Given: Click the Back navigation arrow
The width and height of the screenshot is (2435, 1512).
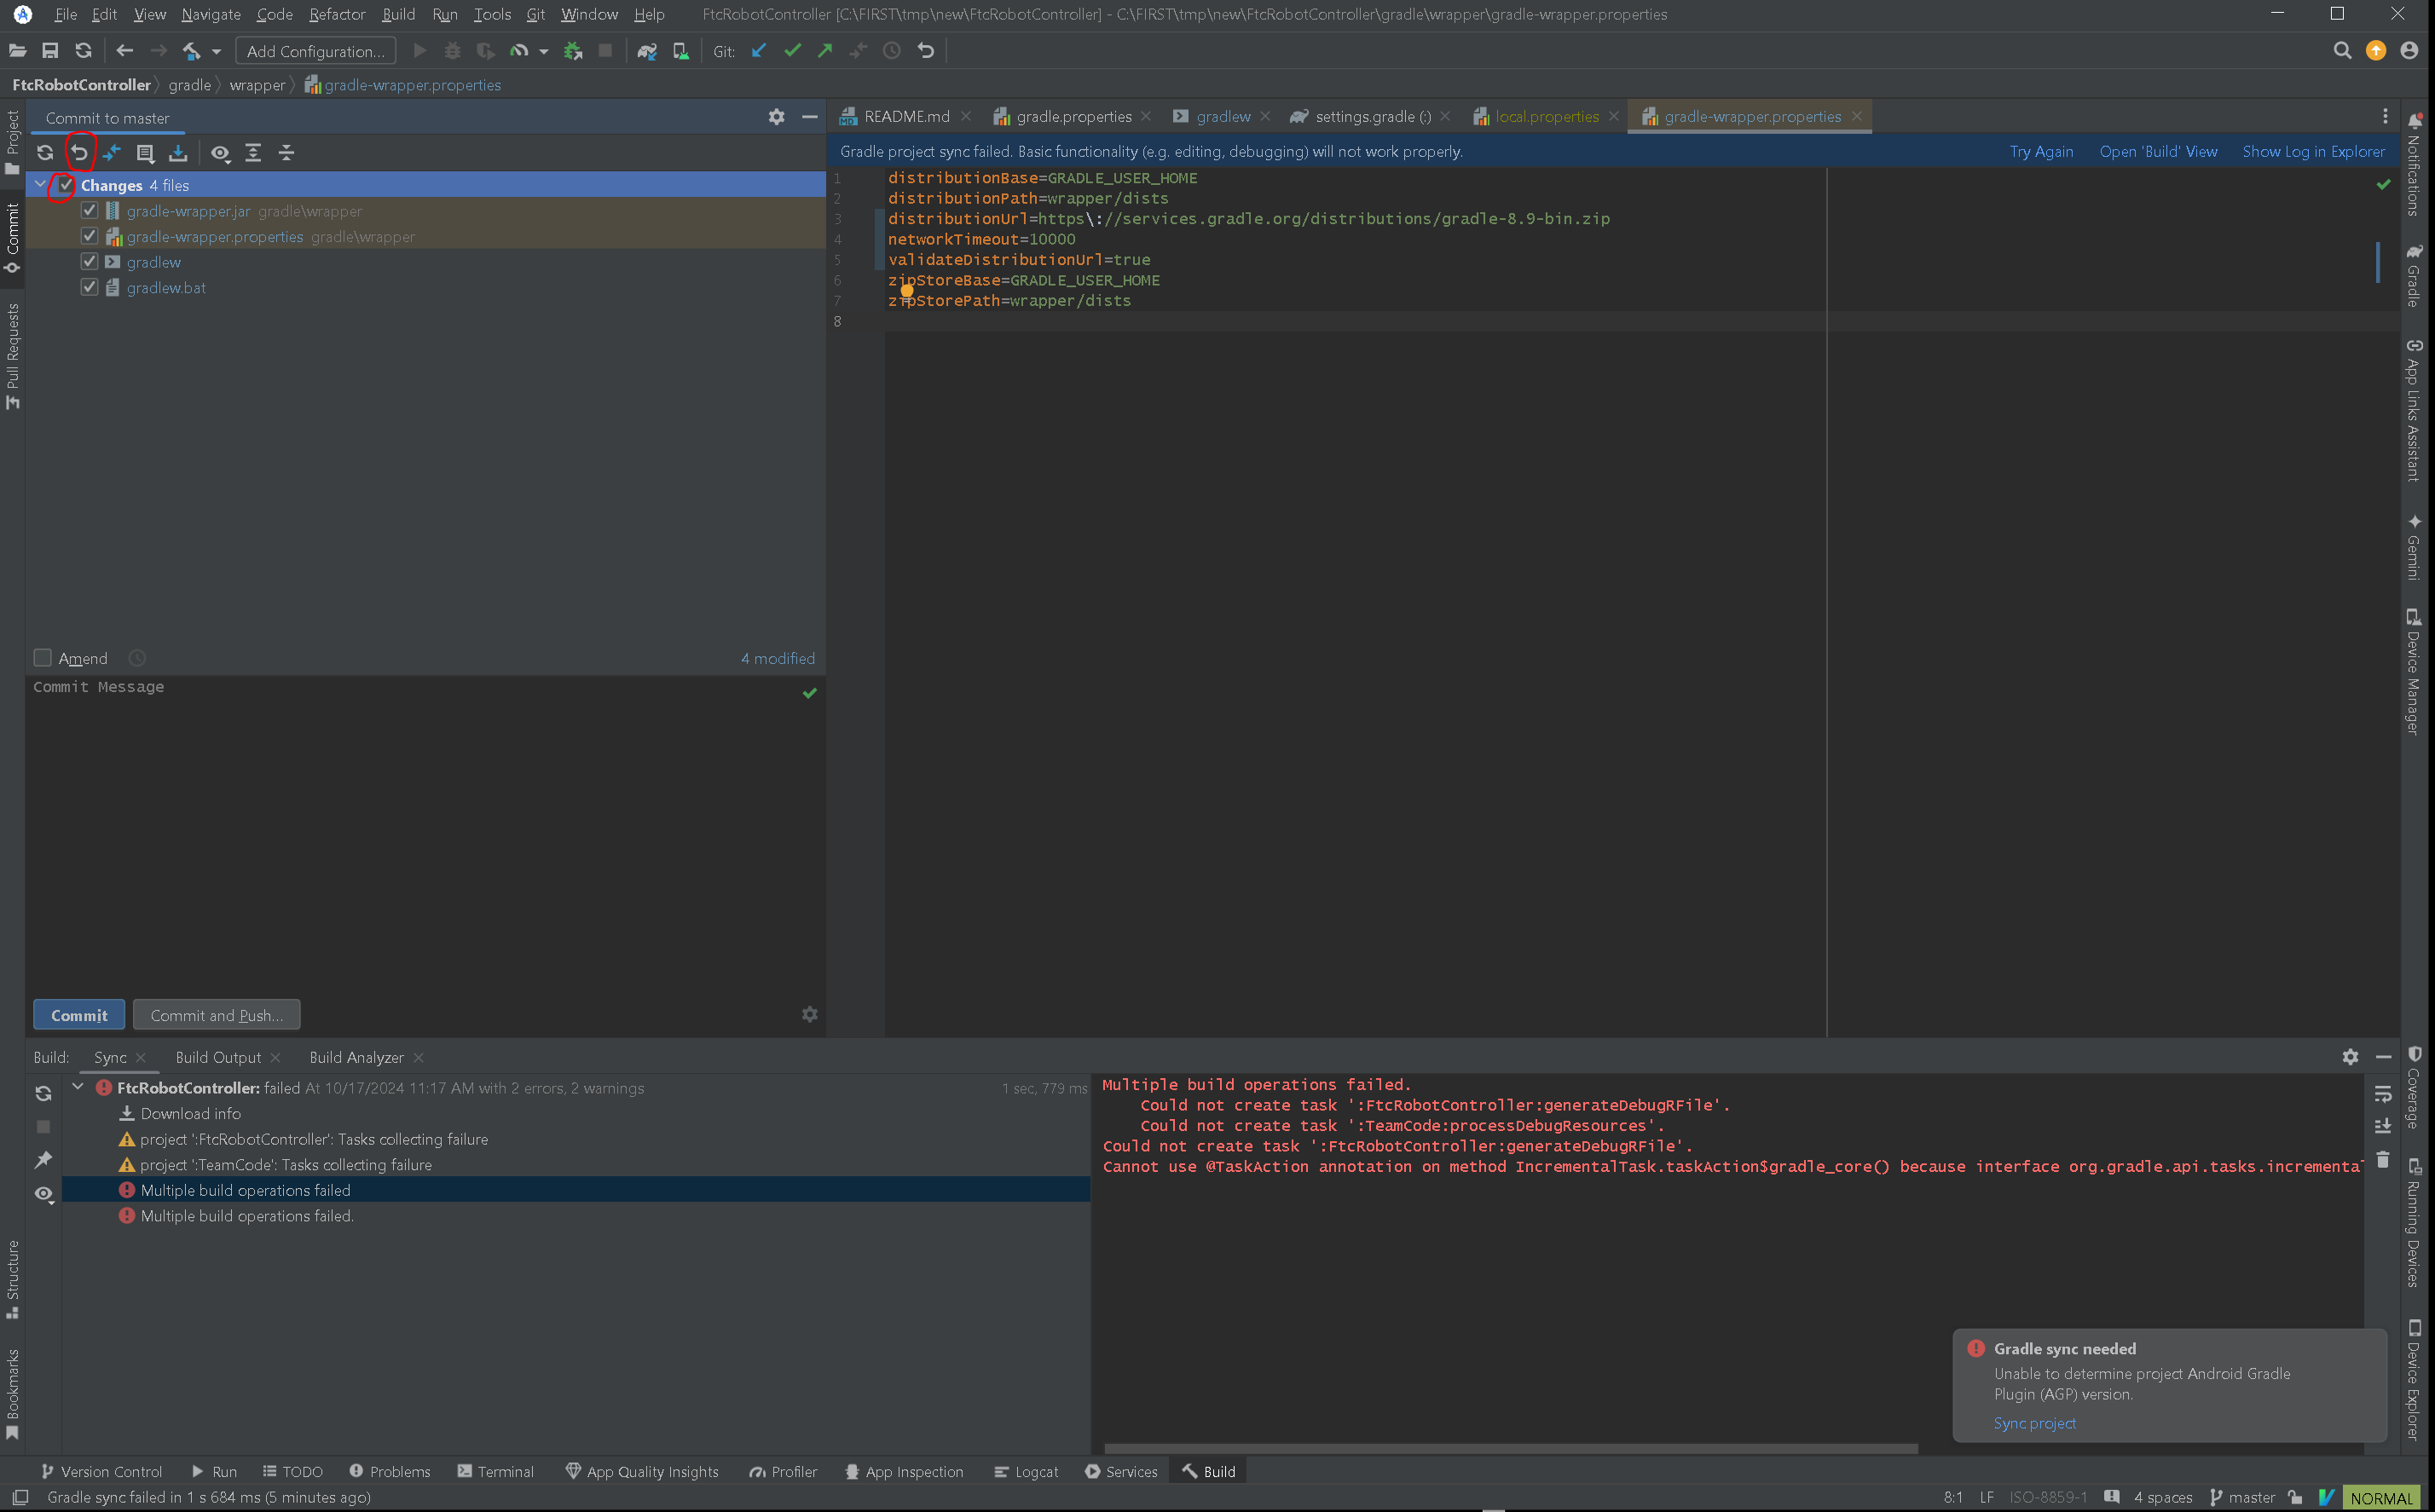Looking at the screenshot, I should [x=124, y=51].
